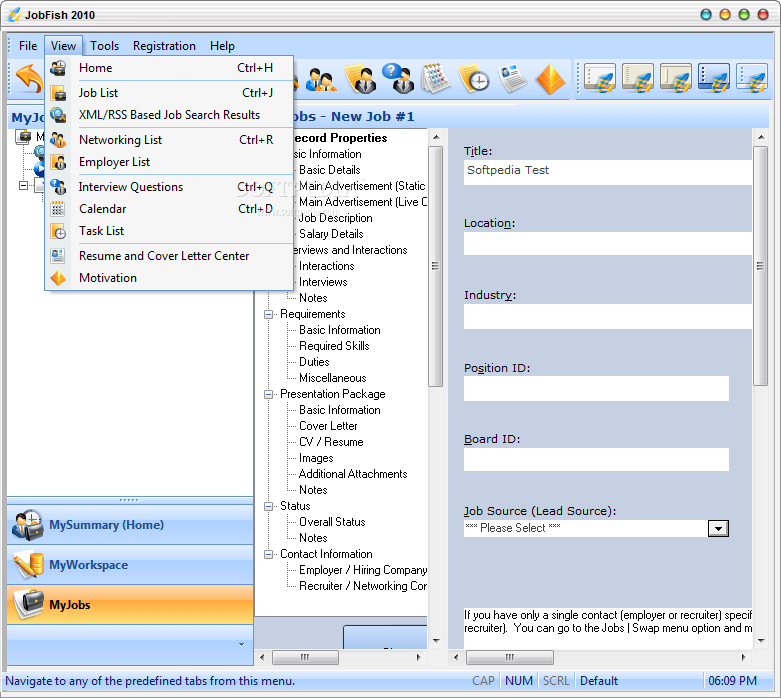Select Duties tree item
781x698 pixels.
pos(314,362)
